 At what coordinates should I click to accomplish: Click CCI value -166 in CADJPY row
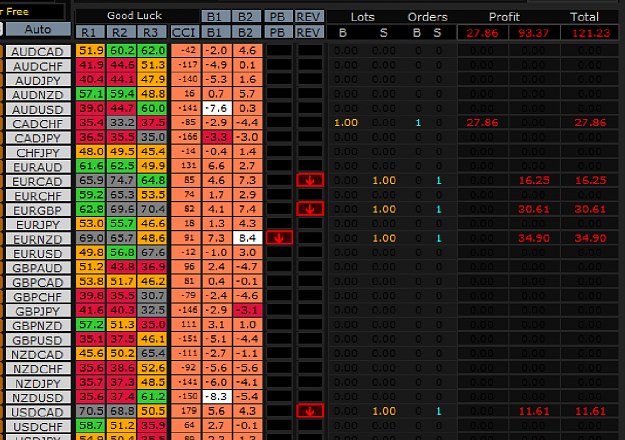pos(185,137)
